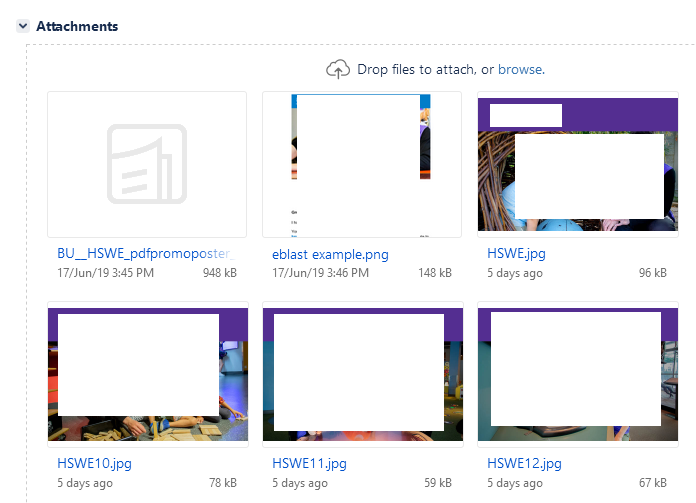Open the HSWE11.jpg thumbnail preview

pos(363,374)
